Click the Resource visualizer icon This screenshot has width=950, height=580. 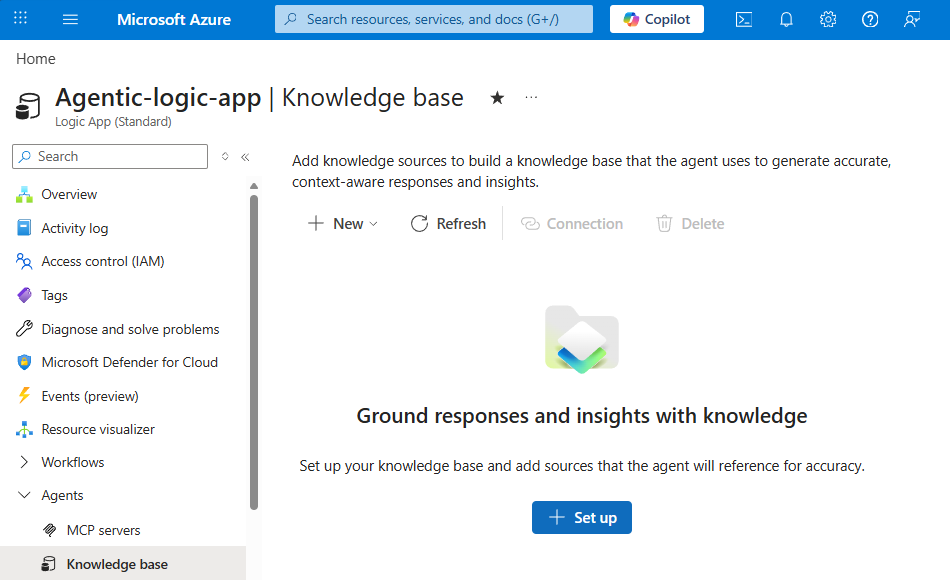click(24, 429)
